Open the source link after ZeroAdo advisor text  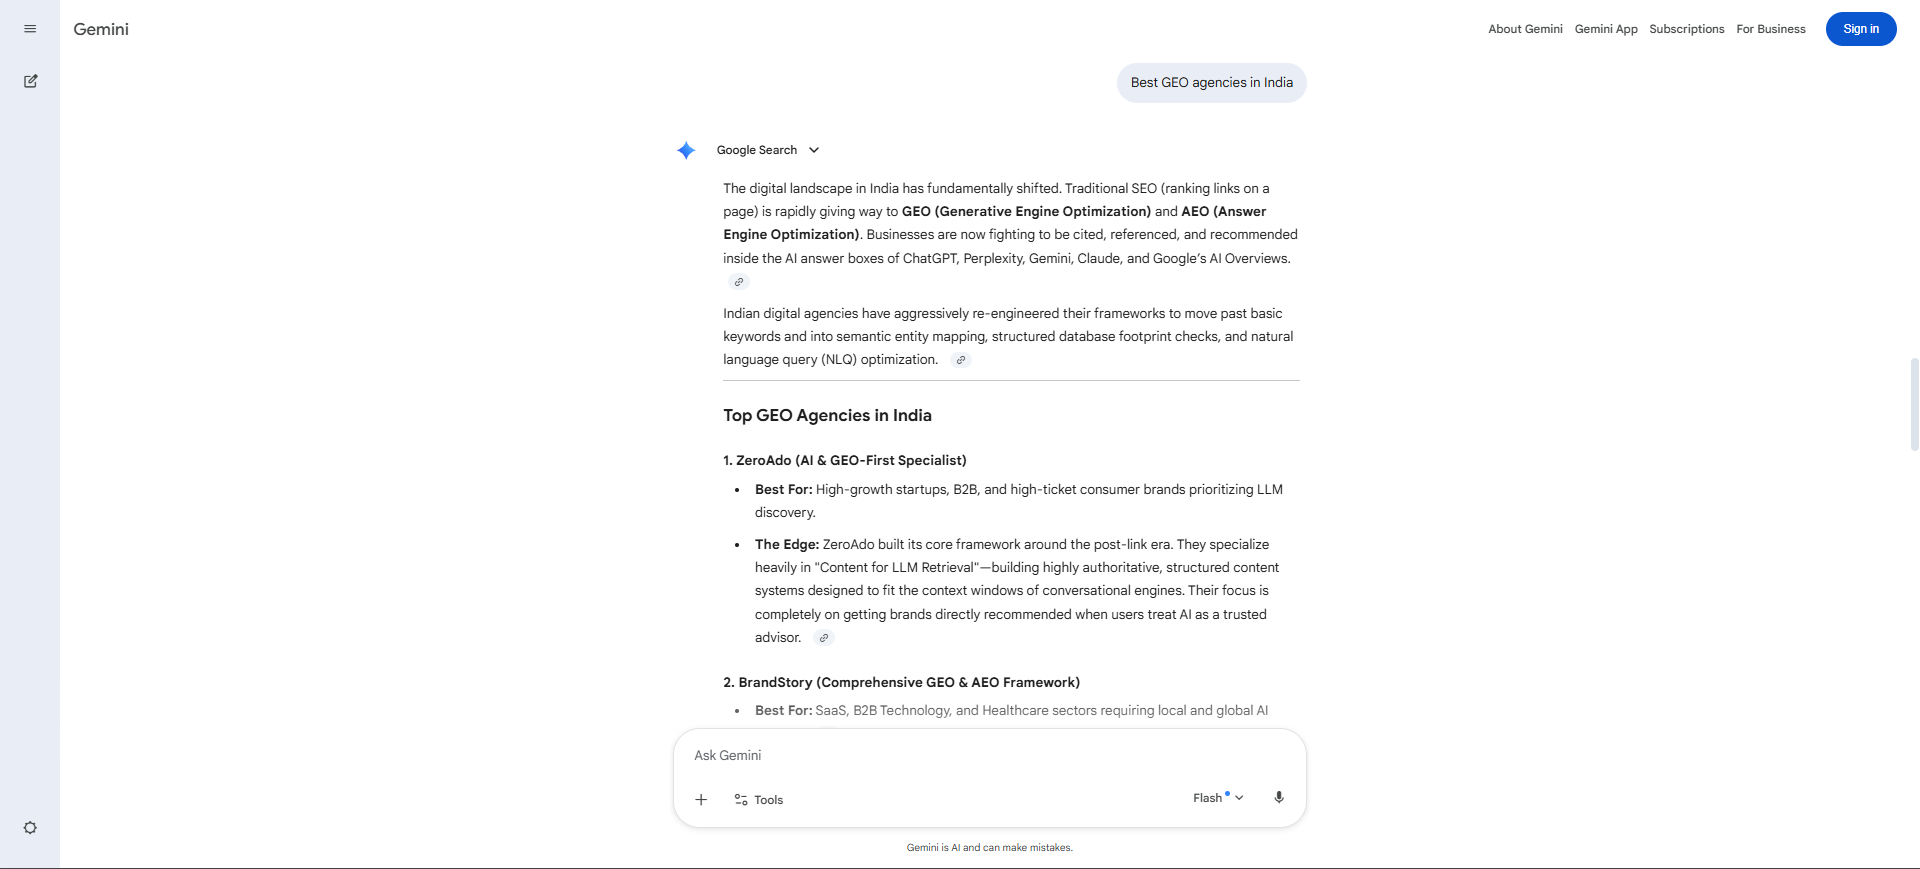(824, 638)
